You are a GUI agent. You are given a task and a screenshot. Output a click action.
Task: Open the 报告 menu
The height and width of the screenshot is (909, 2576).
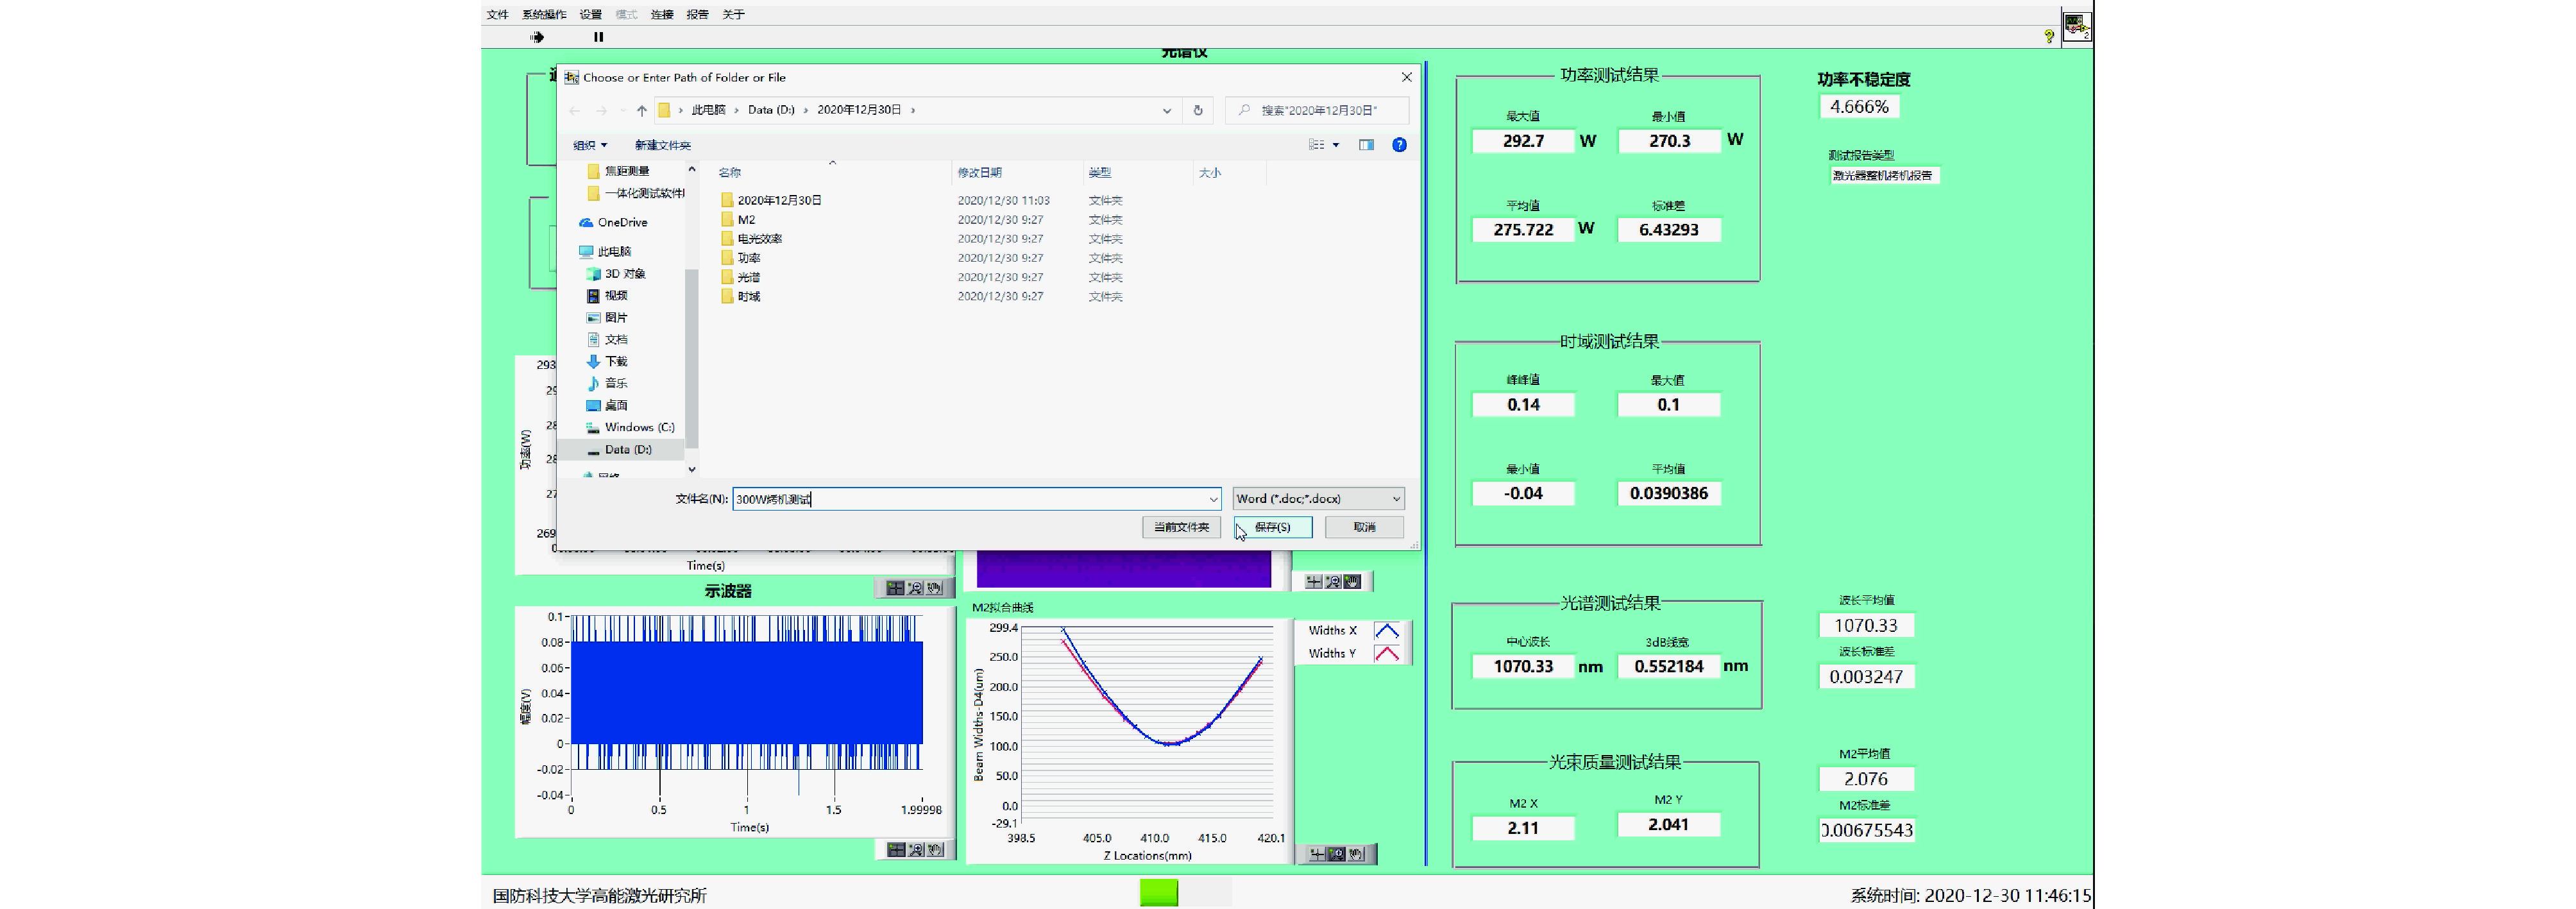pyautogui.click(x=697, y=14)
